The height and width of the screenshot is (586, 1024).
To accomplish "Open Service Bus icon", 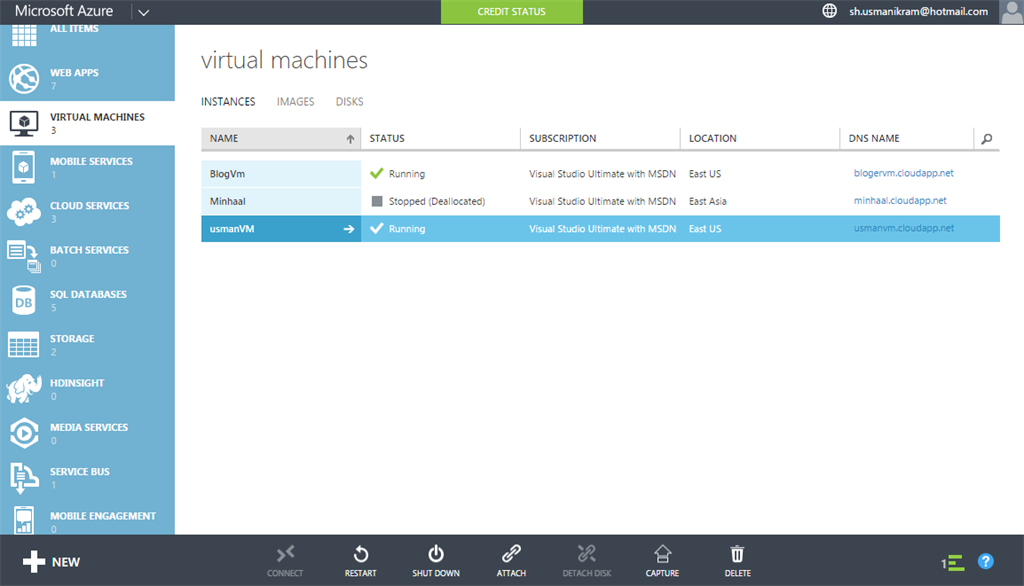I will point(24,478).
